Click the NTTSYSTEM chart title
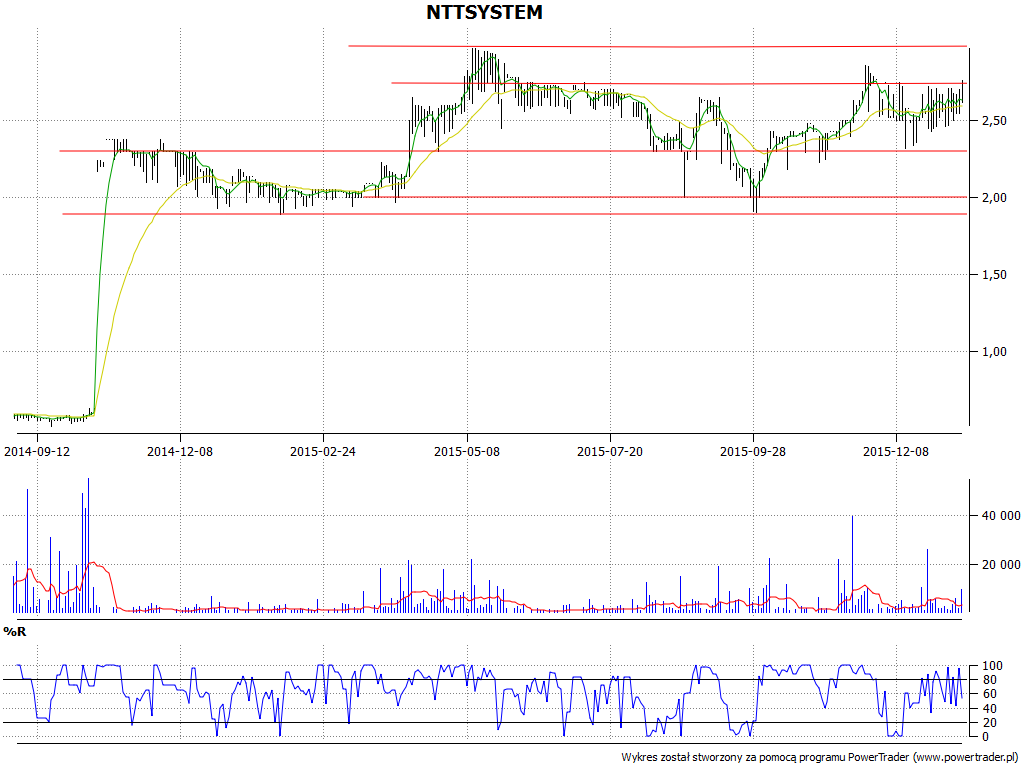 point(484,12)
